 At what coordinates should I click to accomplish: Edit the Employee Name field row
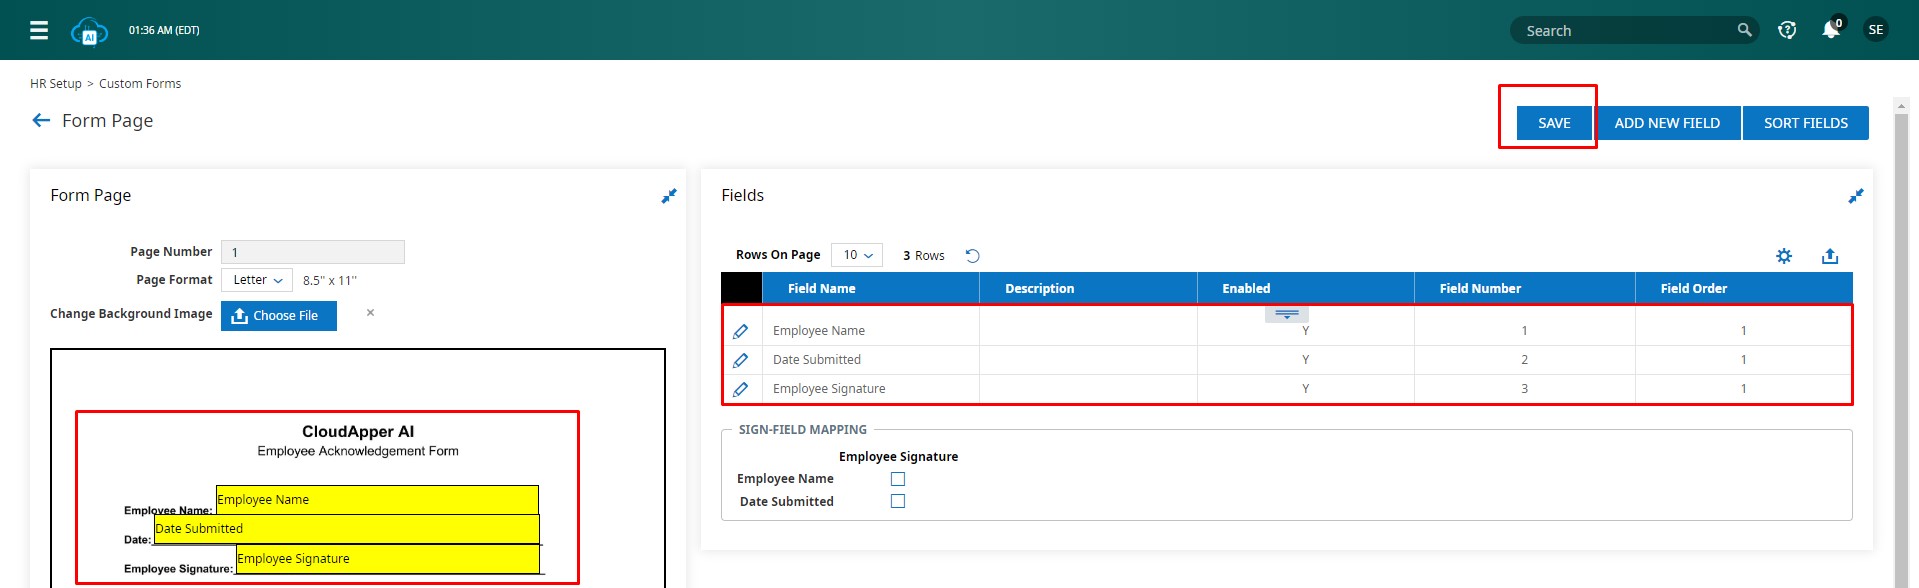pos(741,331)
